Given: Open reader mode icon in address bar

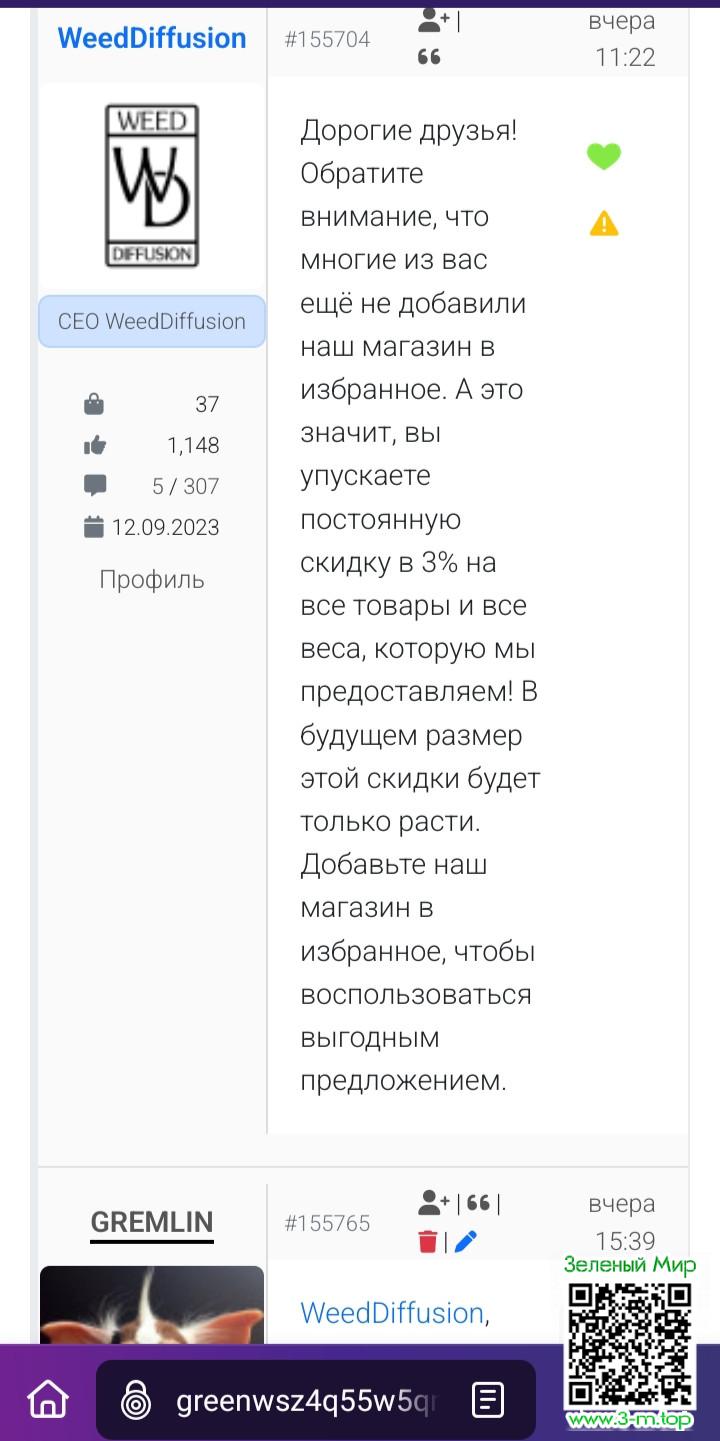Looking at the screenshot, I should (x=488, y=1400).
